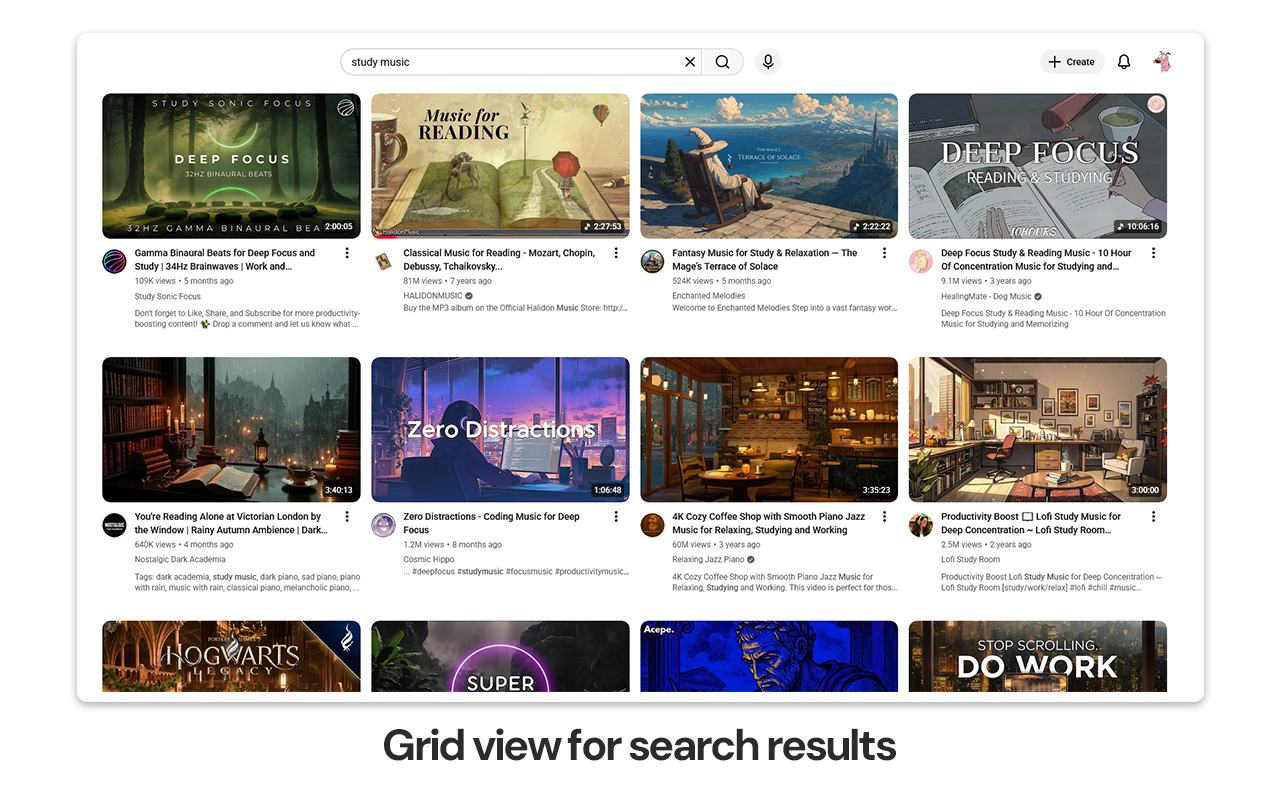Open more options for Gamma Binaural Beats video
The image size is (1280, 800).
347,254
